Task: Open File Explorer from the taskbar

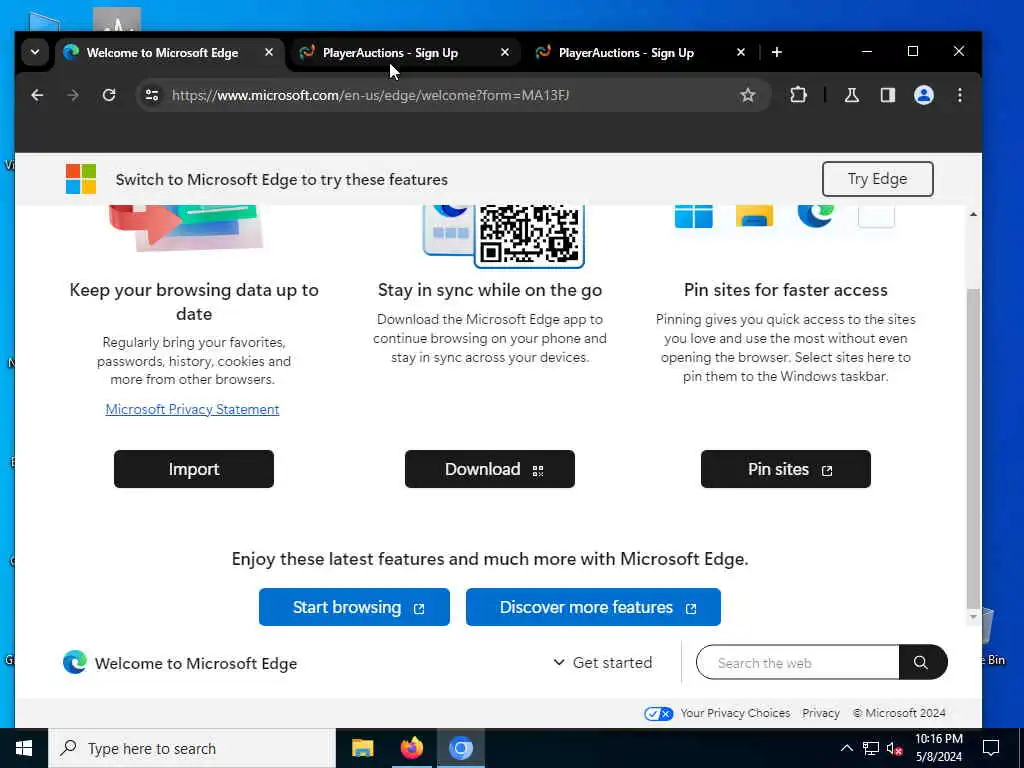Action: pyautogui.click(x=362, y=748)
